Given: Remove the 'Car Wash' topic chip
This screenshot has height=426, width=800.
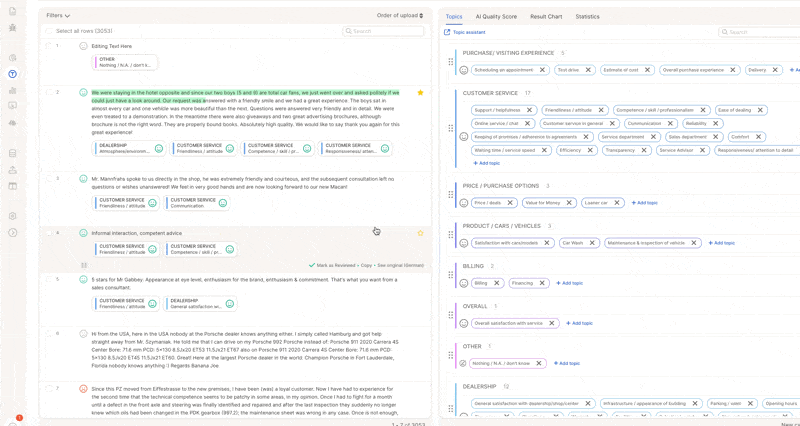Looking at the screenshot, I should 592,243.
